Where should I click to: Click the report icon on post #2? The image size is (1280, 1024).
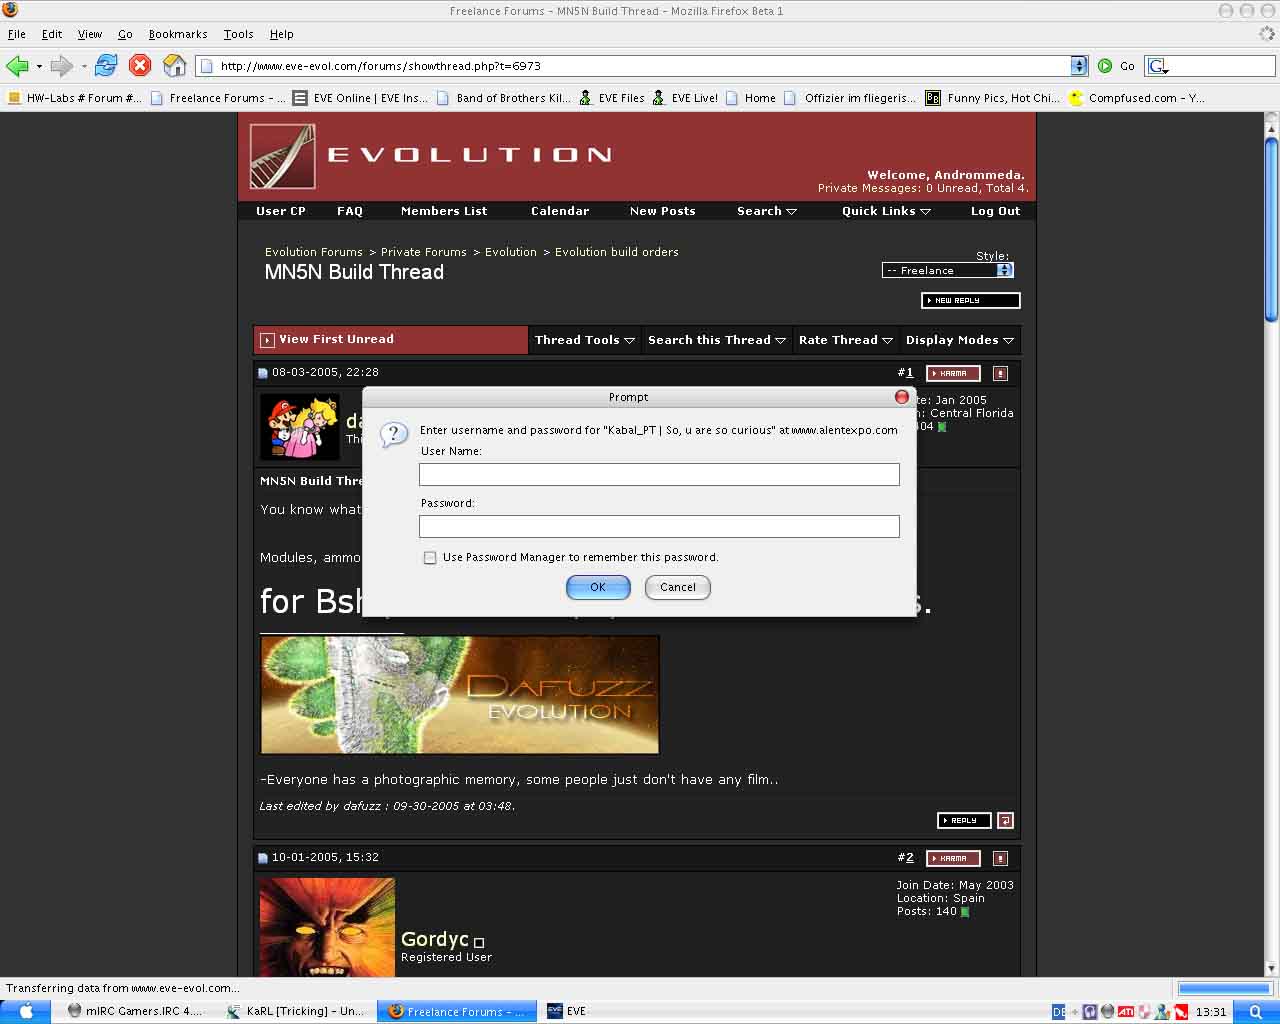pos(1000,858)
